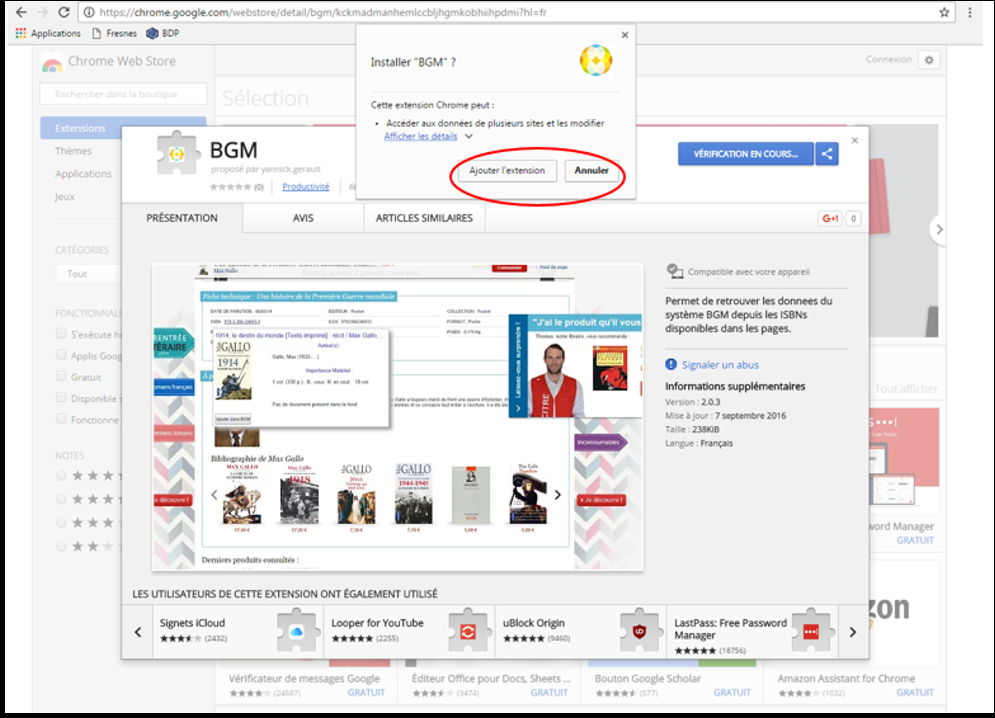Select Applications in the store sidebar
Screen dimensions: 995x718
[x=83, y=173]
